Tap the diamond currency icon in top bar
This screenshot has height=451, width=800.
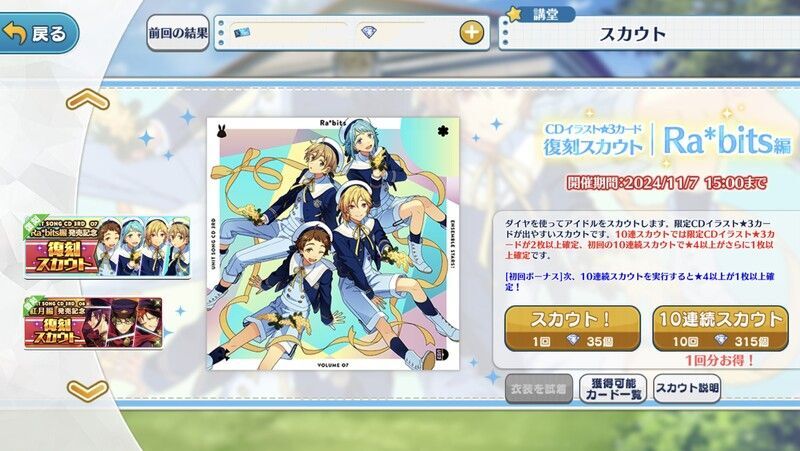pos(368,33)
